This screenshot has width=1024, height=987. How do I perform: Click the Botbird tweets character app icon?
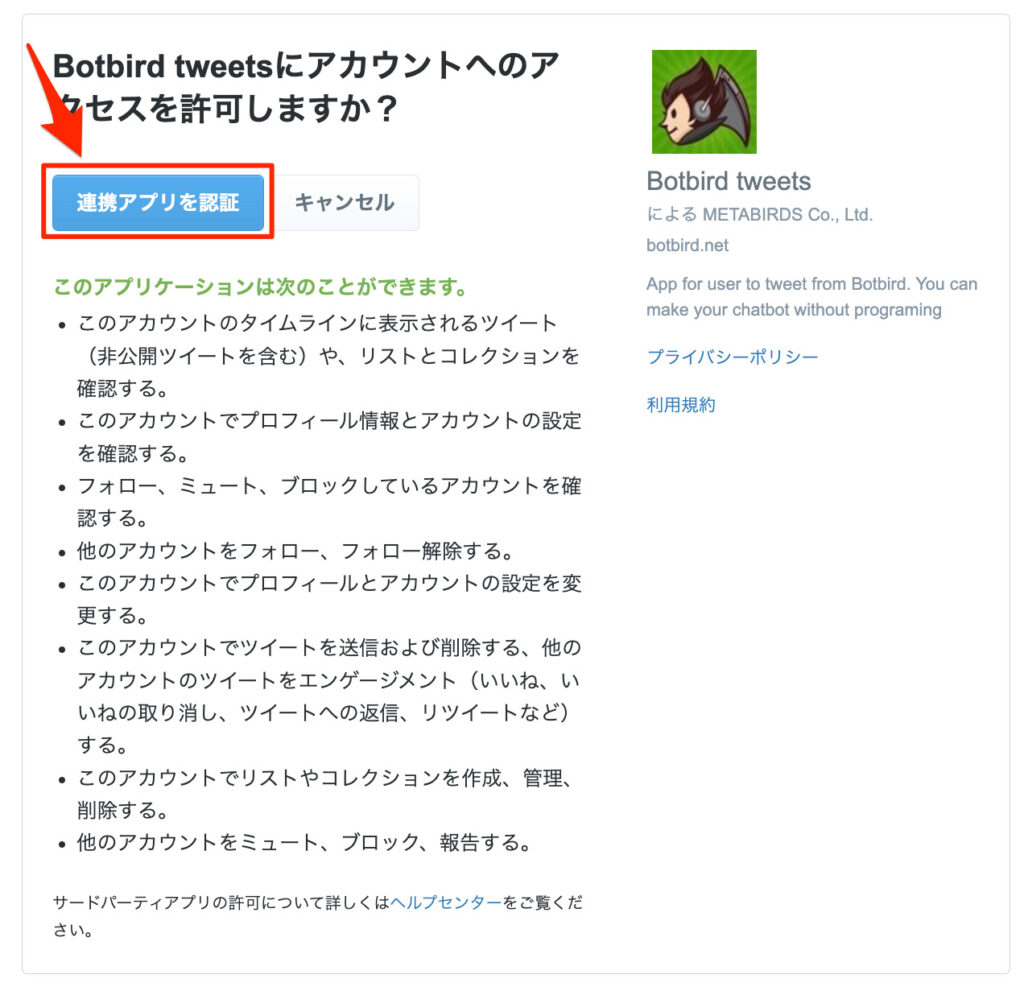(704, 102)
